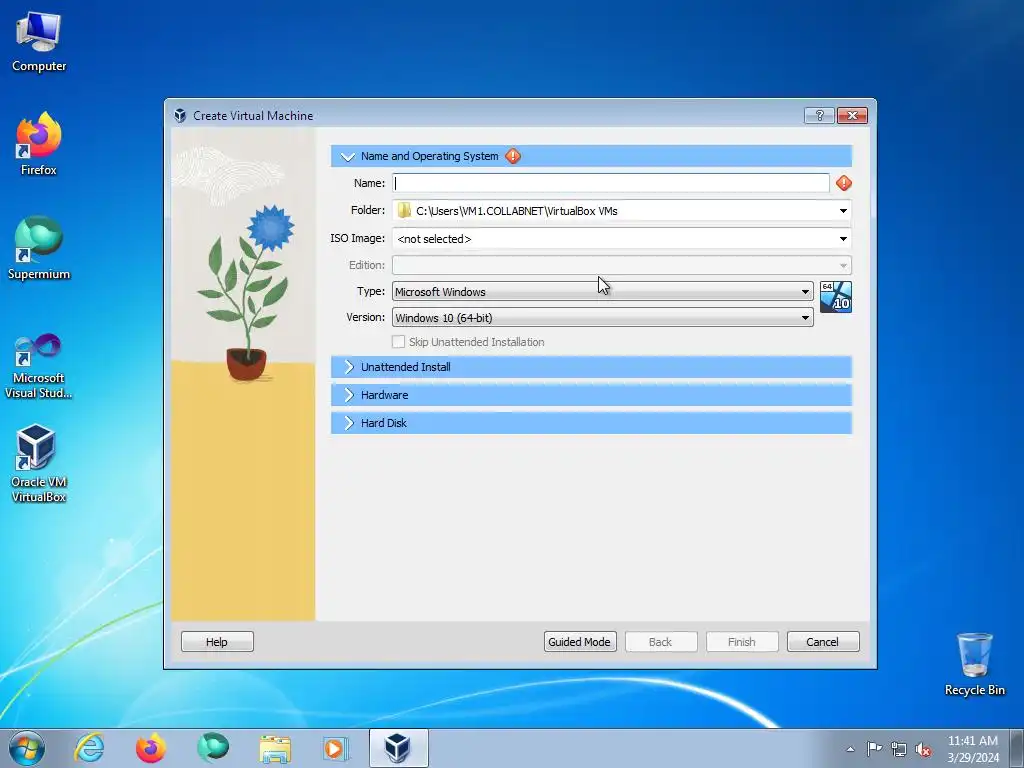The height and width of the screenshot is (768, 1024).
Task: Open the Computer desktop icon
Action: 39,41
